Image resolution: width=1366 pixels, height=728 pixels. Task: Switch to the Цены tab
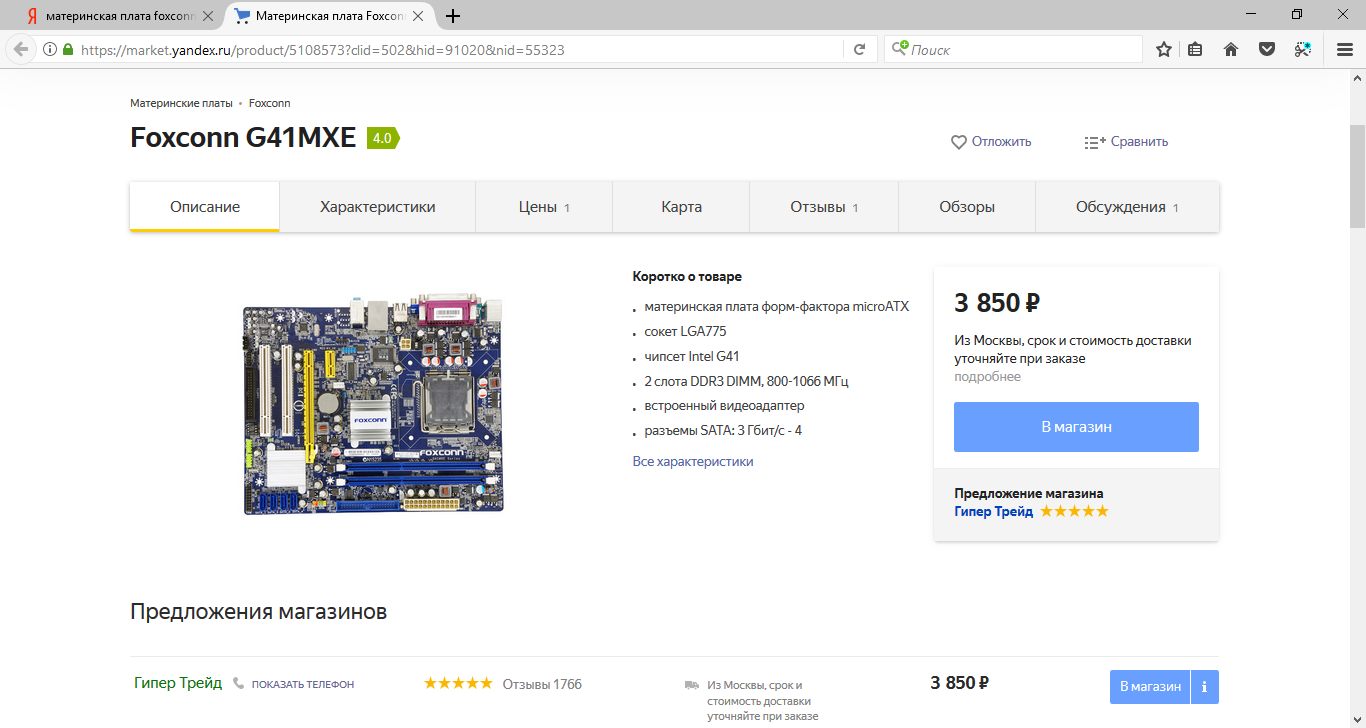544,207
